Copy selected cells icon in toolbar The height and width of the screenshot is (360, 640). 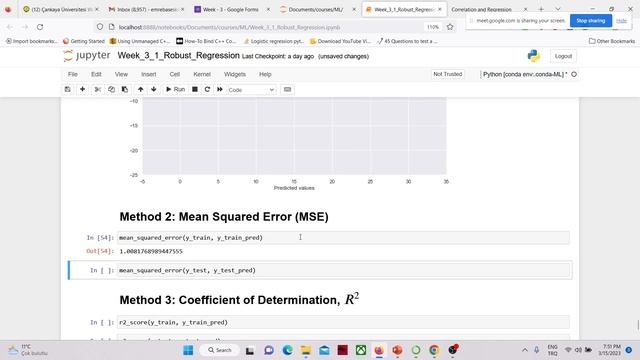coord(111,89)
